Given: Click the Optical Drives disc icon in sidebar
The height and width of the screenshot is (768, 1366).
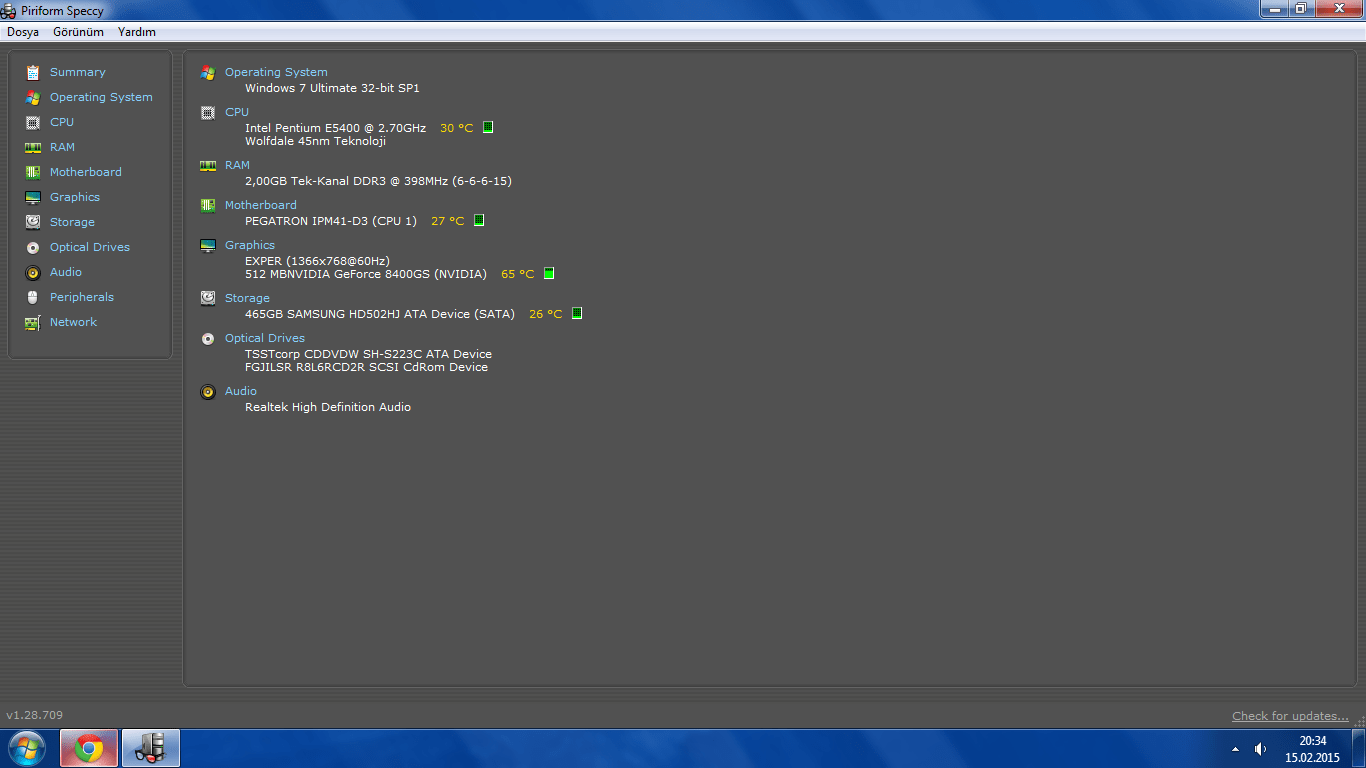Looking at the screenshot, I should (x=33, y=247).
